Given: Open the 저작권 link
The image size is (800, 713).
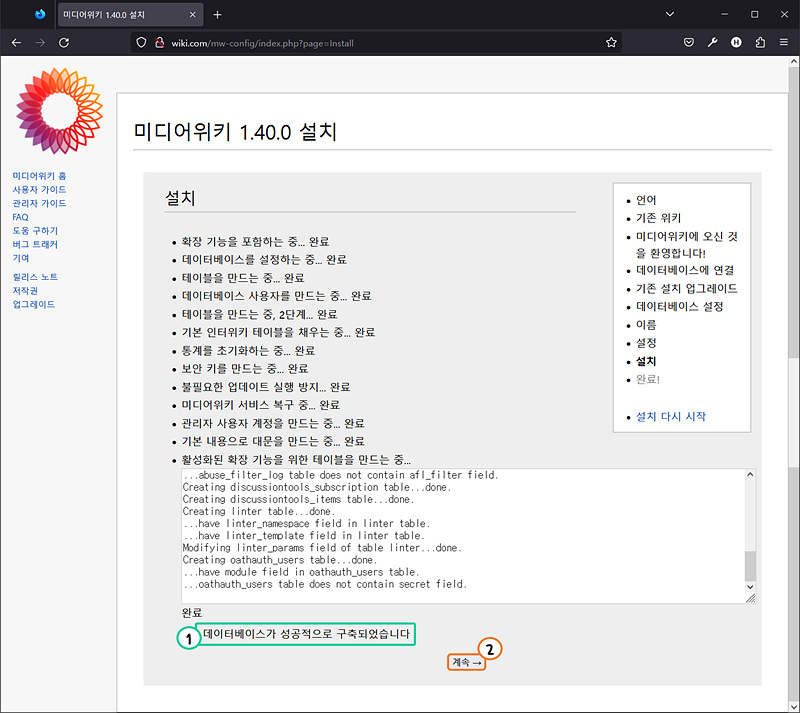Looking at the screenshot, I should (25, 291).
